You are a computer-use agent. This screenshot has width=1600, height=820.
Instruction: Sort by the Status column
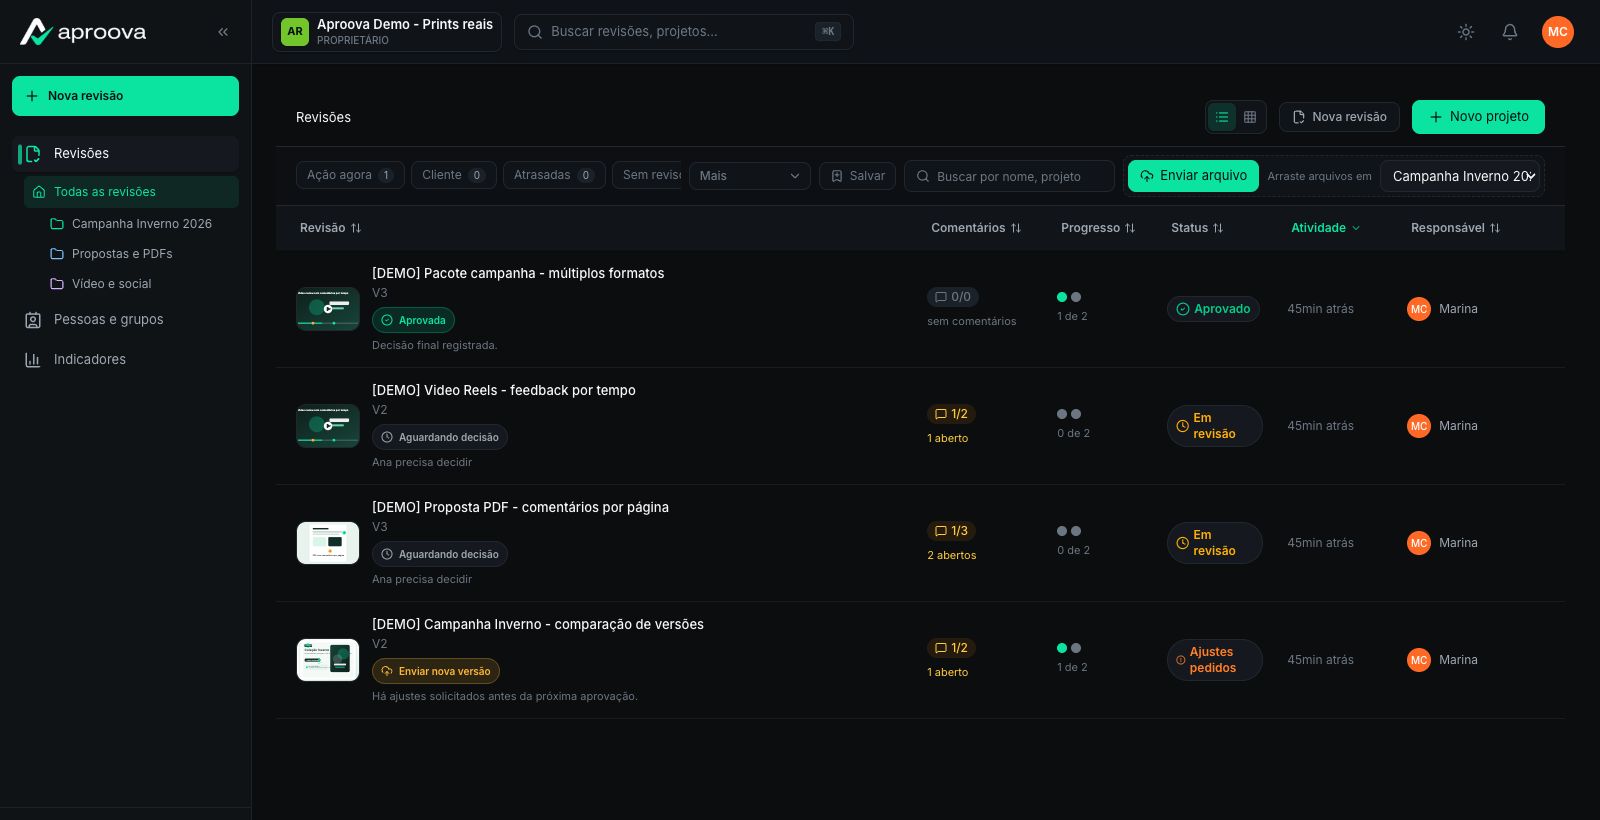(x=1197, y=228)
